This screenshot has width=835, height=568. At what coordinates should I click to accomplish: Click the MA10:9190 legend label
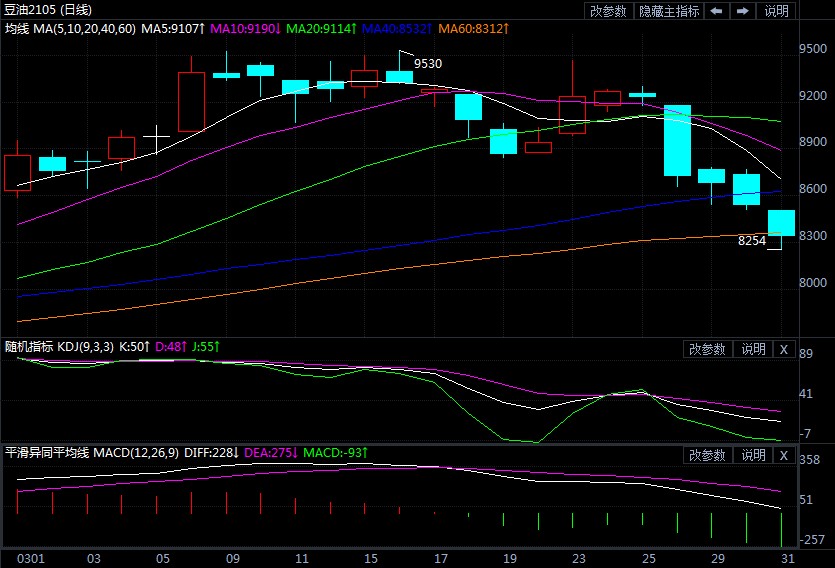pyautogui.click(x=249, y=29)
